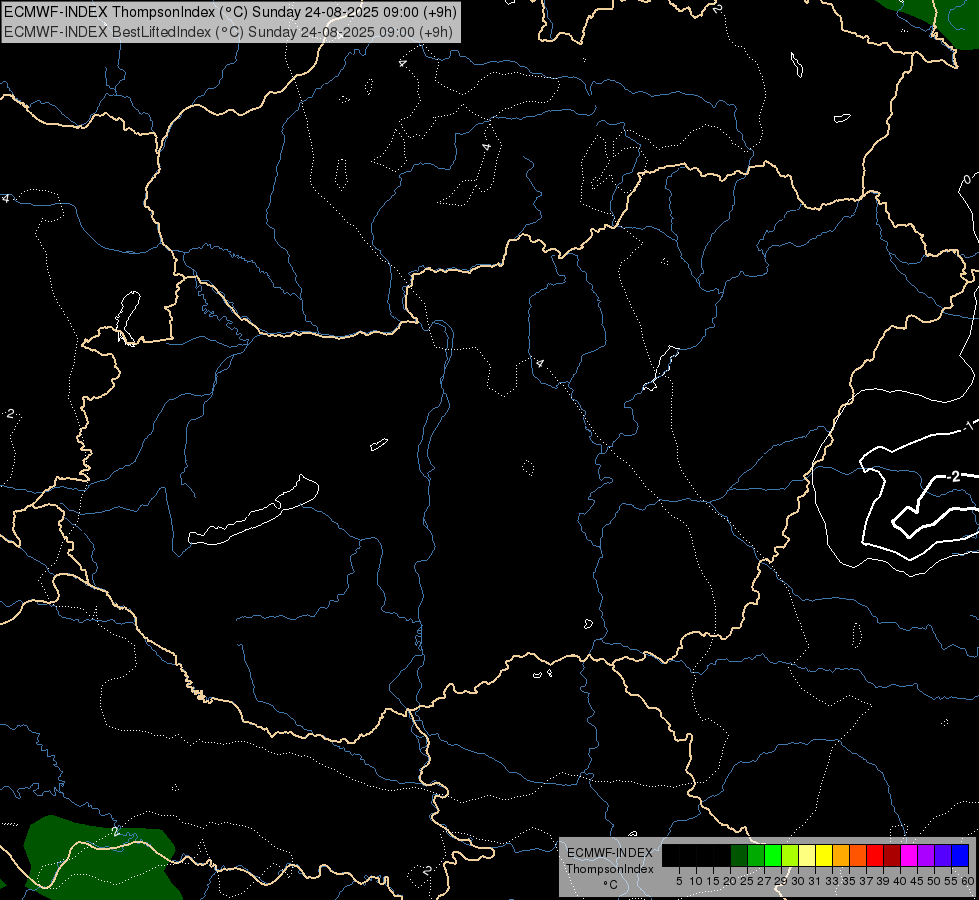Screen dimensions: 979x900
Task: Select the orange 33-35 legend swatch
Action: [x=841, y=855]
